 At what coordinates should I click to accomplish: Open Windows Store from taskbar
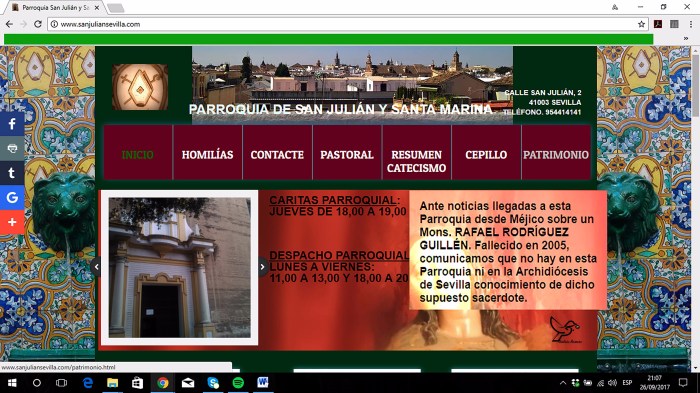[138, 383]
